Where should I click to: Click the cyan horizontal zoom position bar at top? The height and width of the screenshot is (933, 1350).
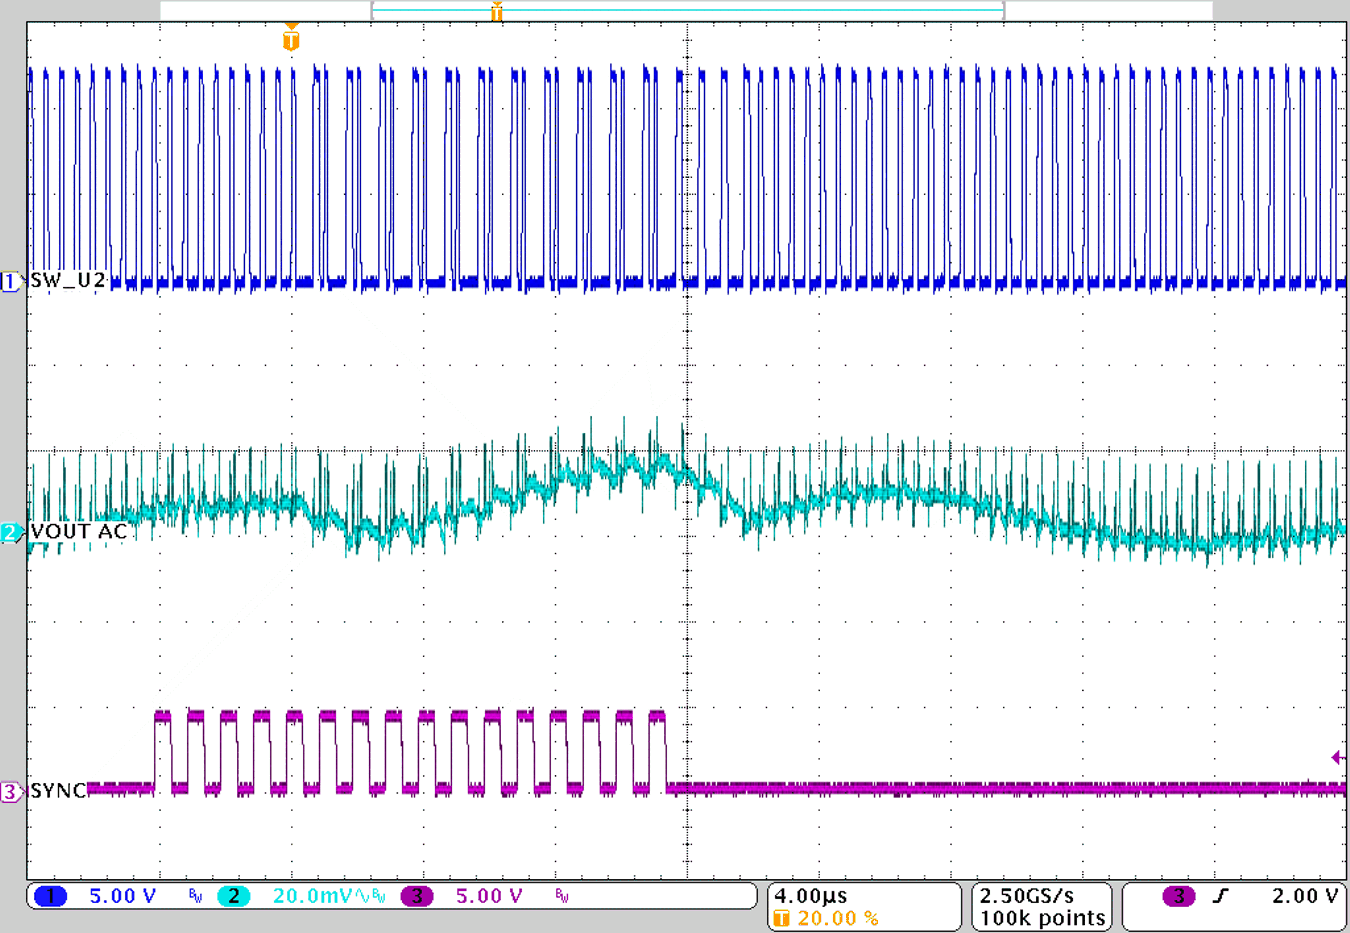point(687,10)
